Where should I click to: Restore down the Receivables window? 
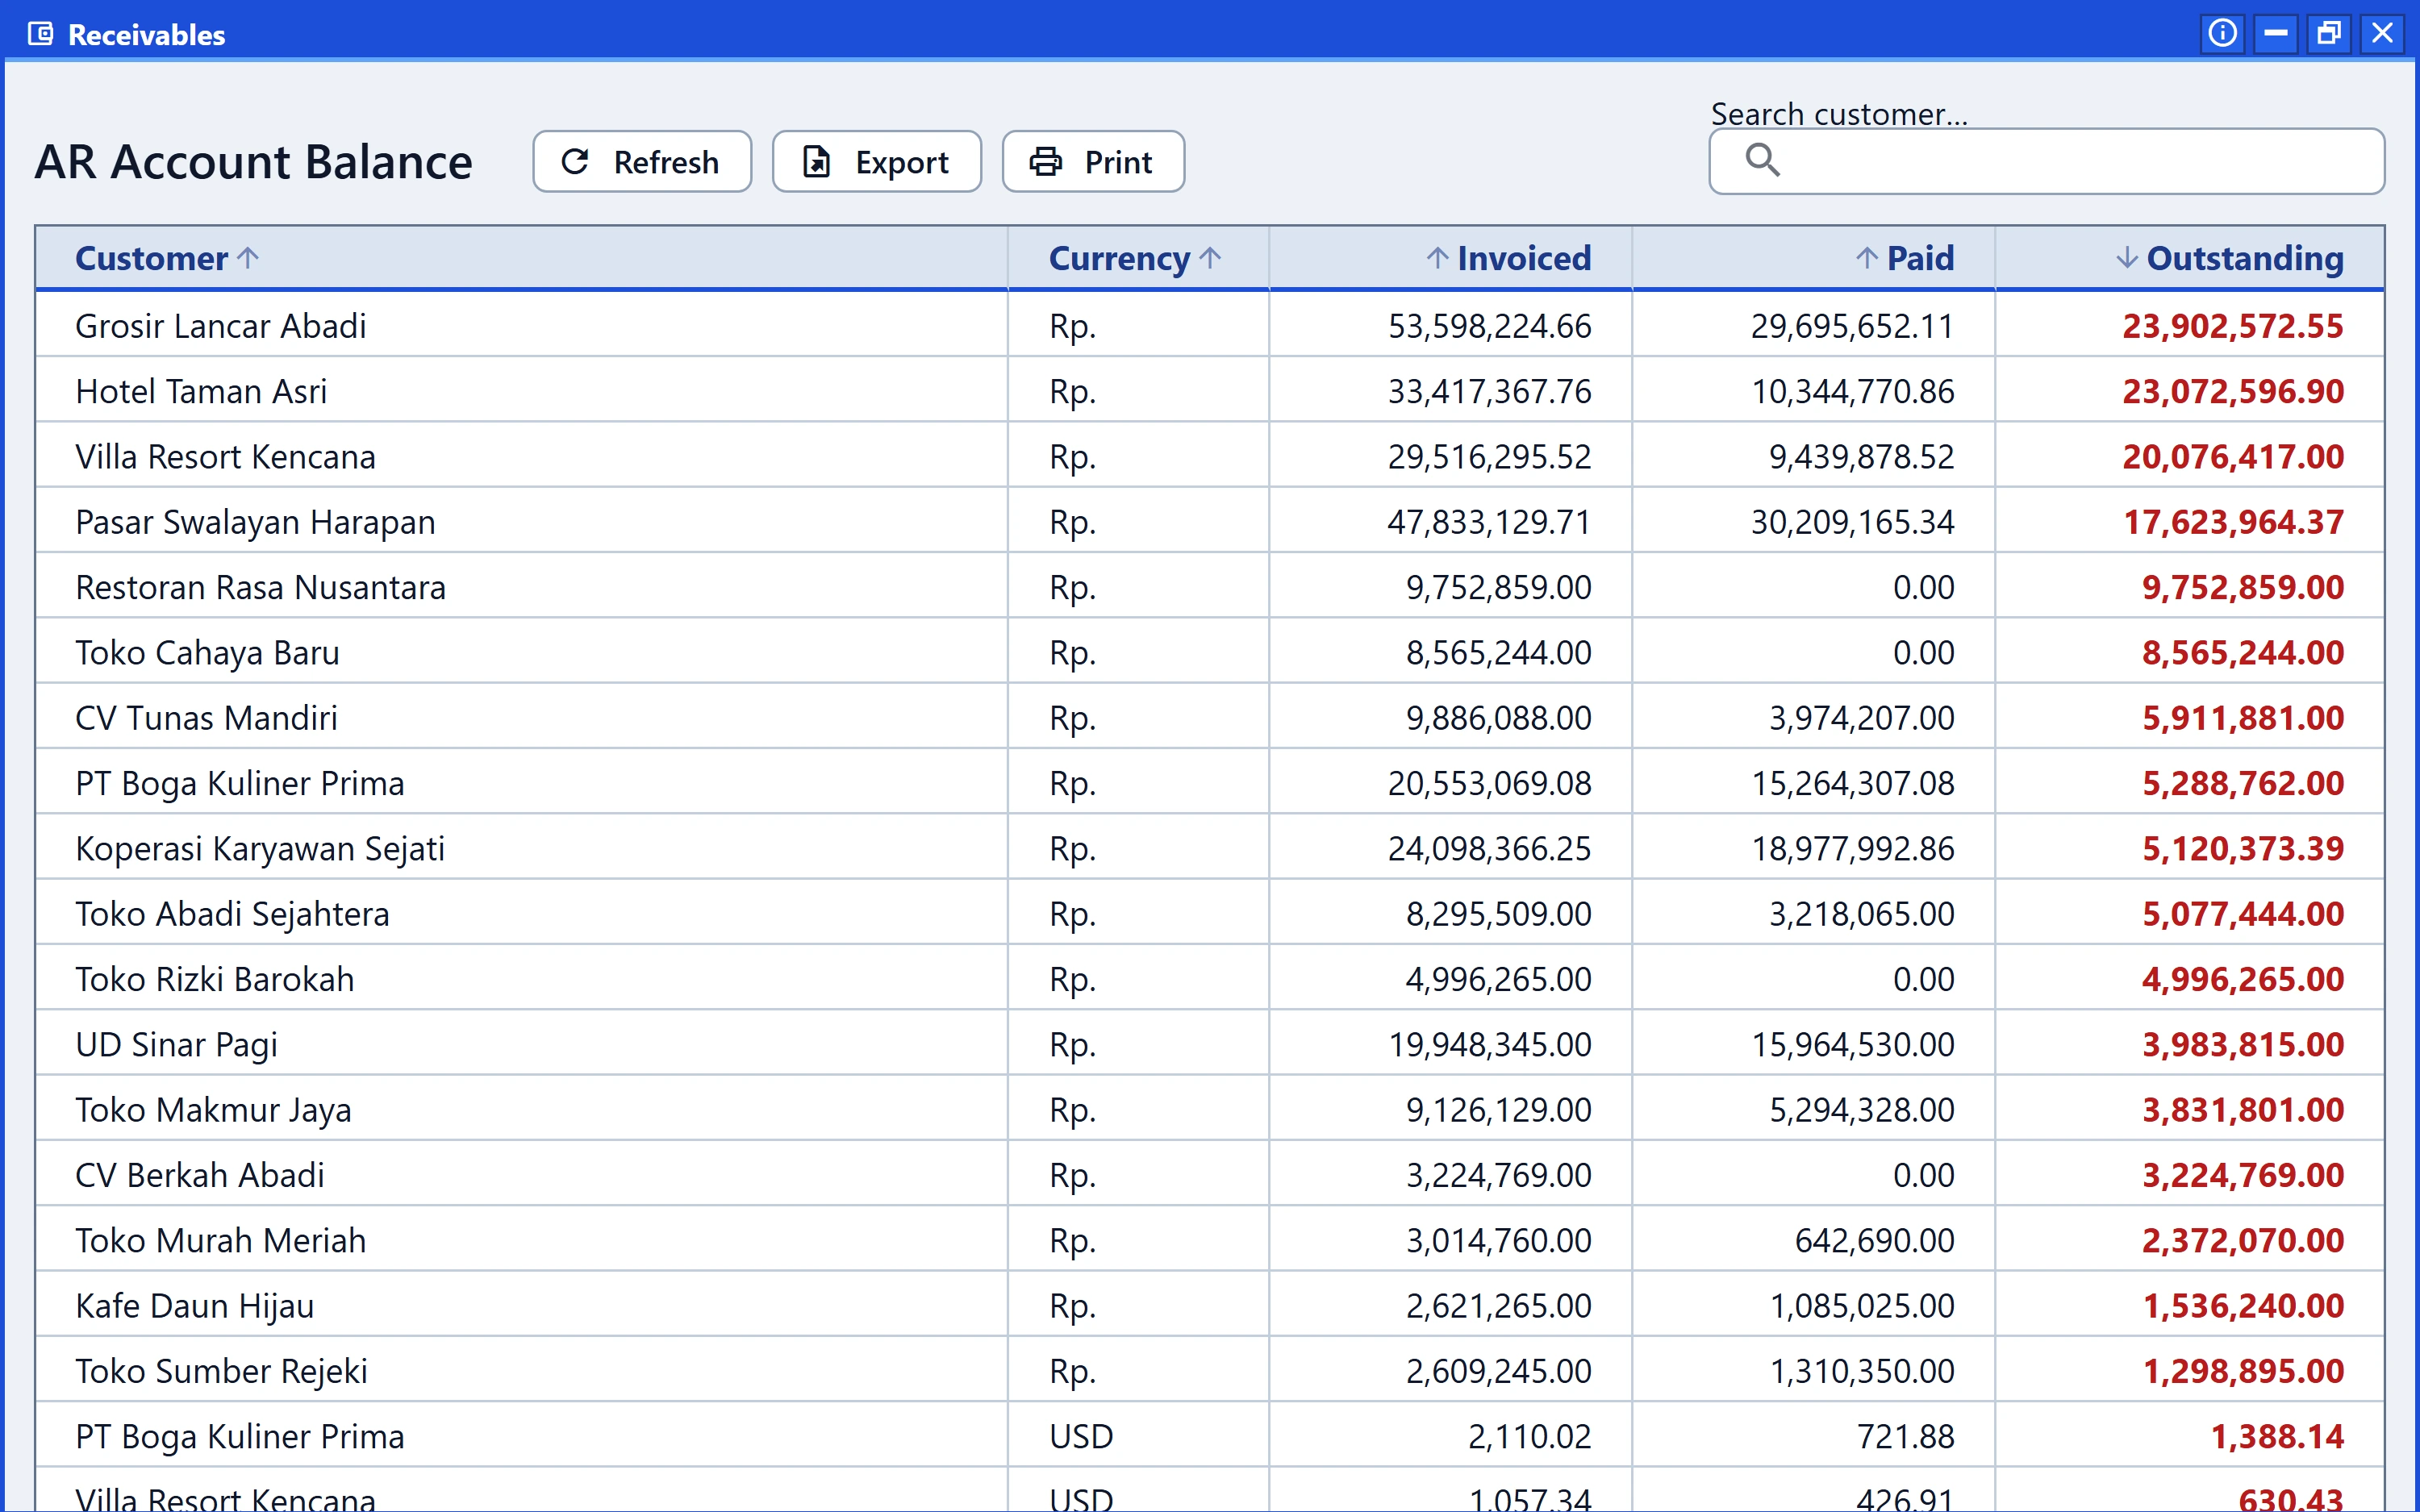[x=2329, y=33]
